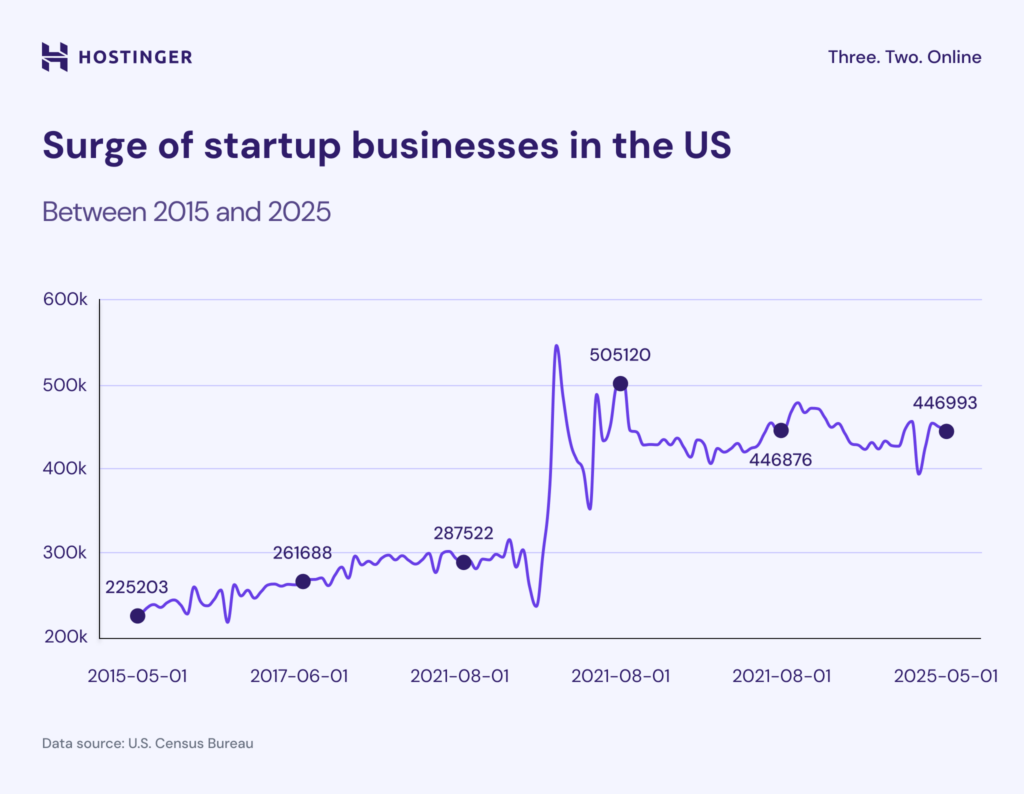Select the 287522 data point marker
The image size is (1024, 794).
pos(463,562)
